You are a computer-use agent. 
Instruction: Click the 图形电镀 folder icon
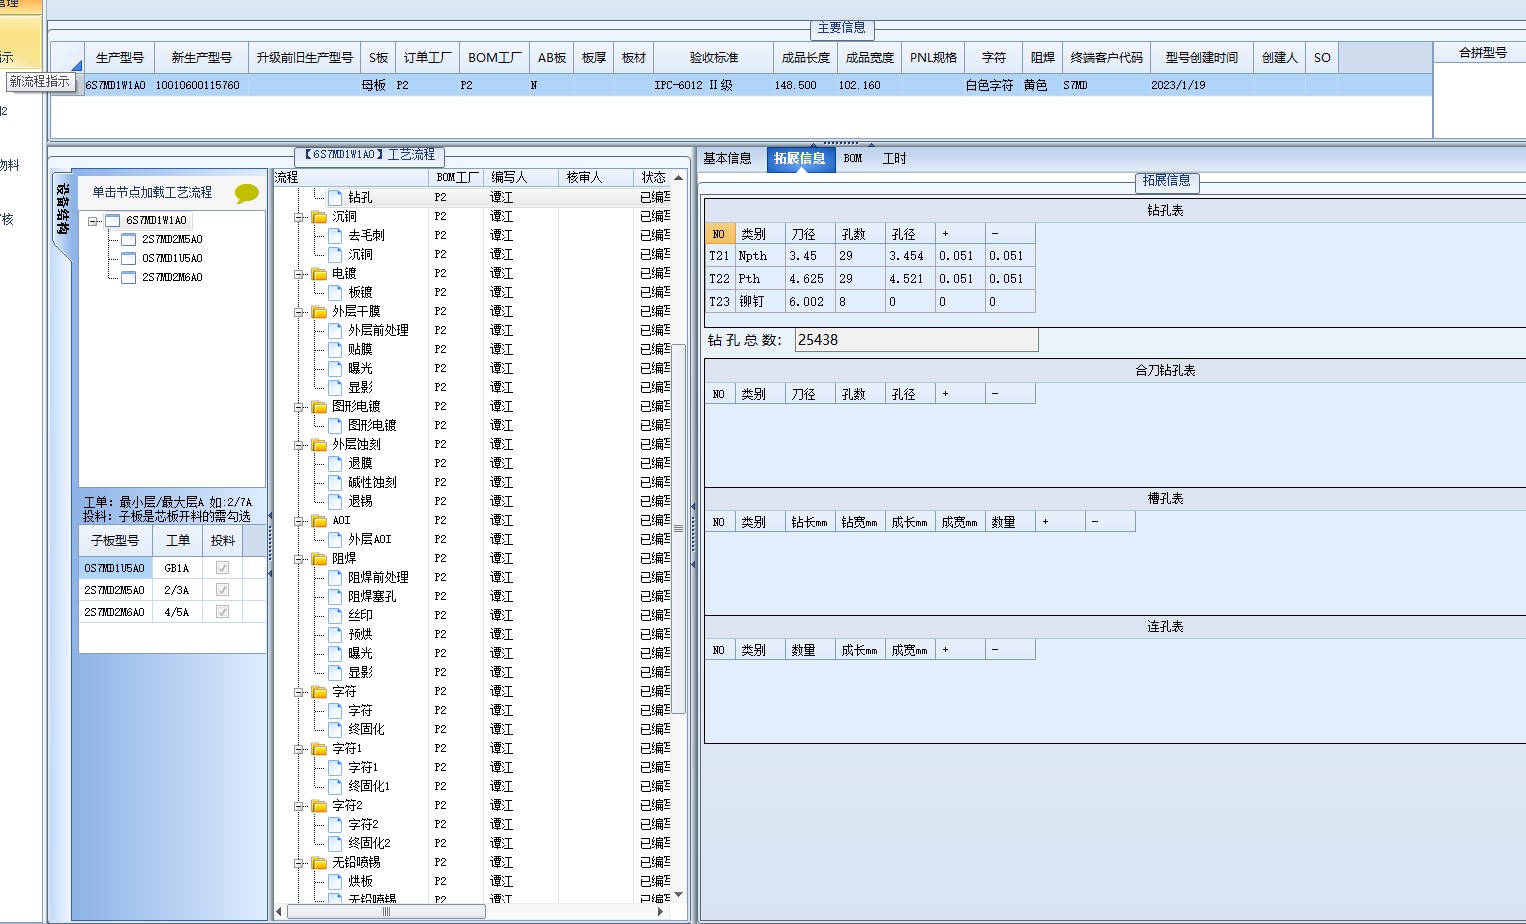click(x=319, y=407)
